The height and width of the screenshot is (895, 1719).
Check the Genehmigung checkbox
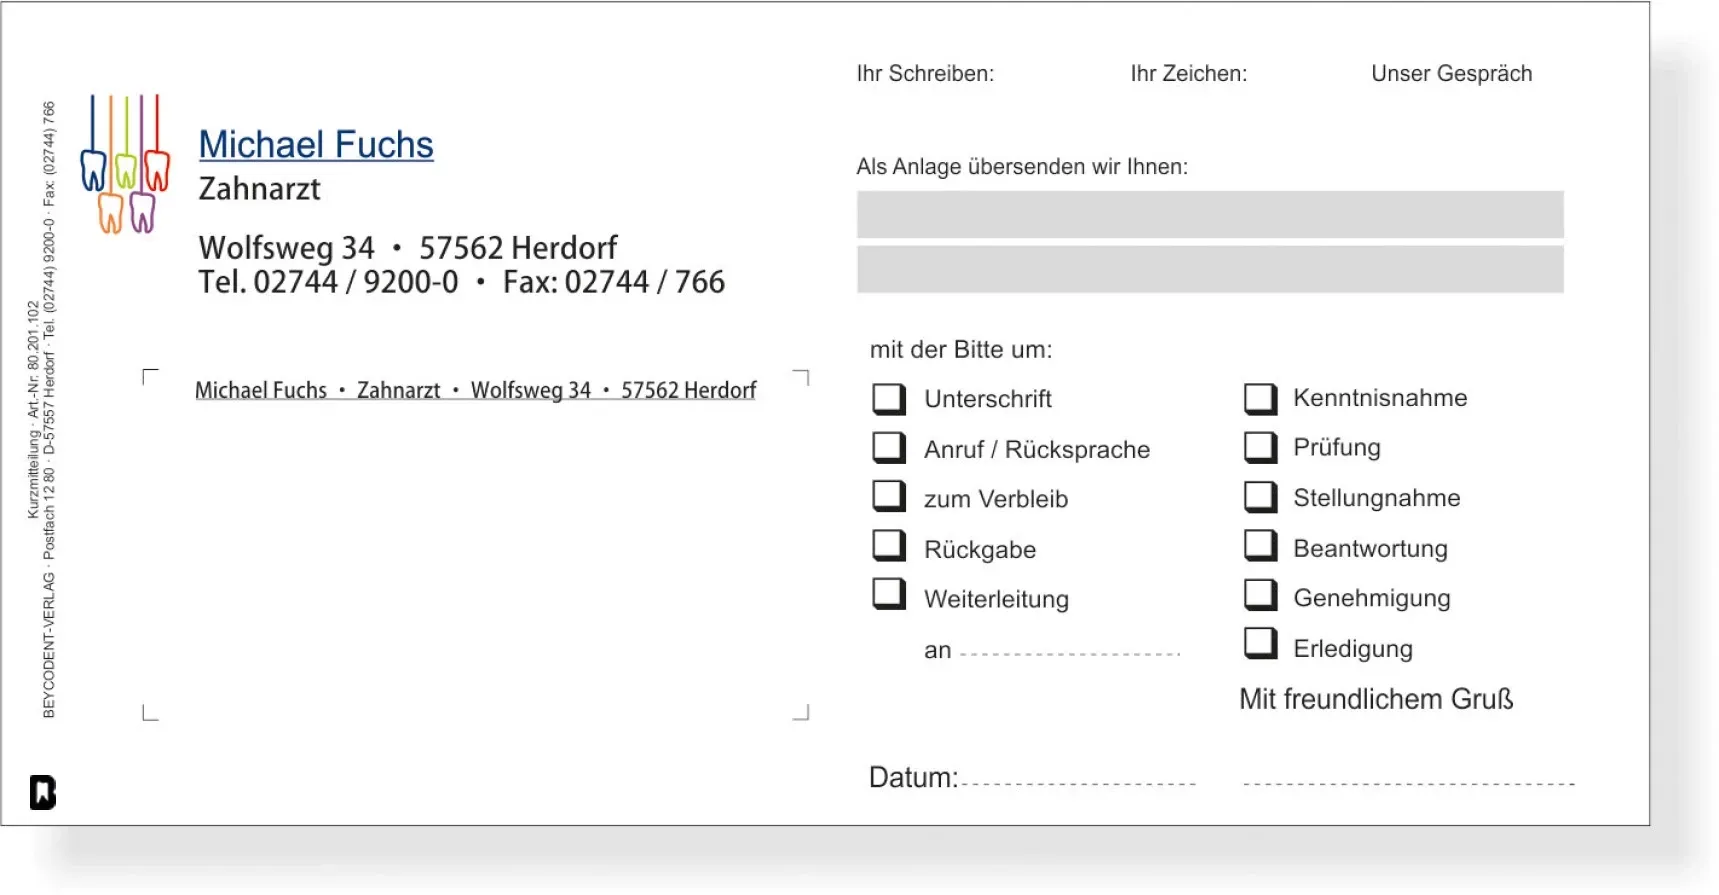(1260, 595)
